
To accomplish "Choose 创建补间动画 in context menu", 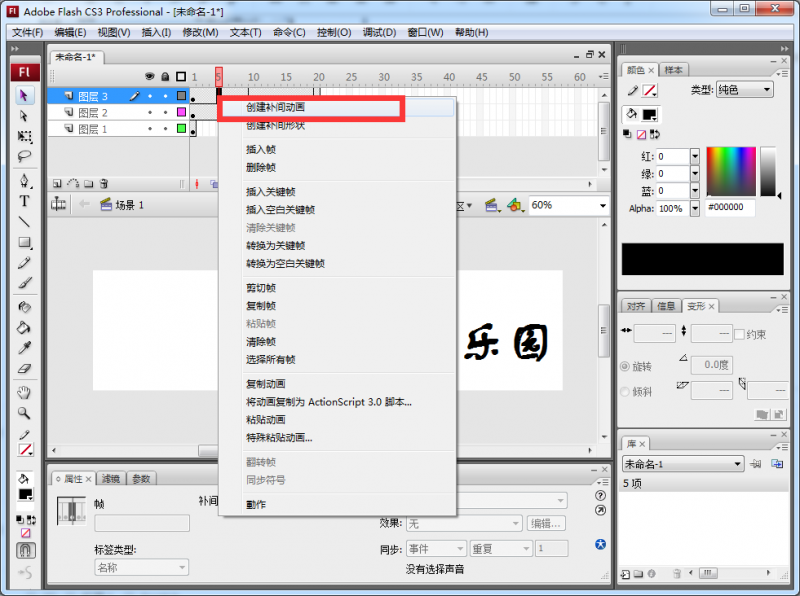I will coord(336,107).
